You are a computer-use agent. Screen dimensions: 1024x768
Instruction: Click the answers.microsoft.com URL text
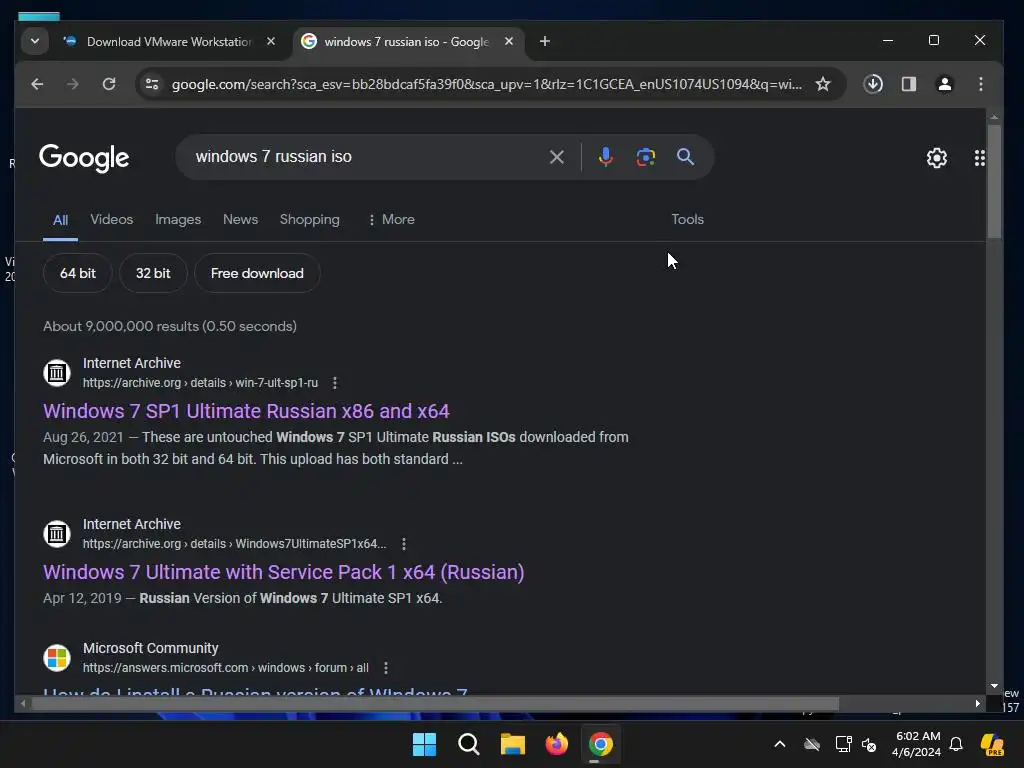[226, 668]
